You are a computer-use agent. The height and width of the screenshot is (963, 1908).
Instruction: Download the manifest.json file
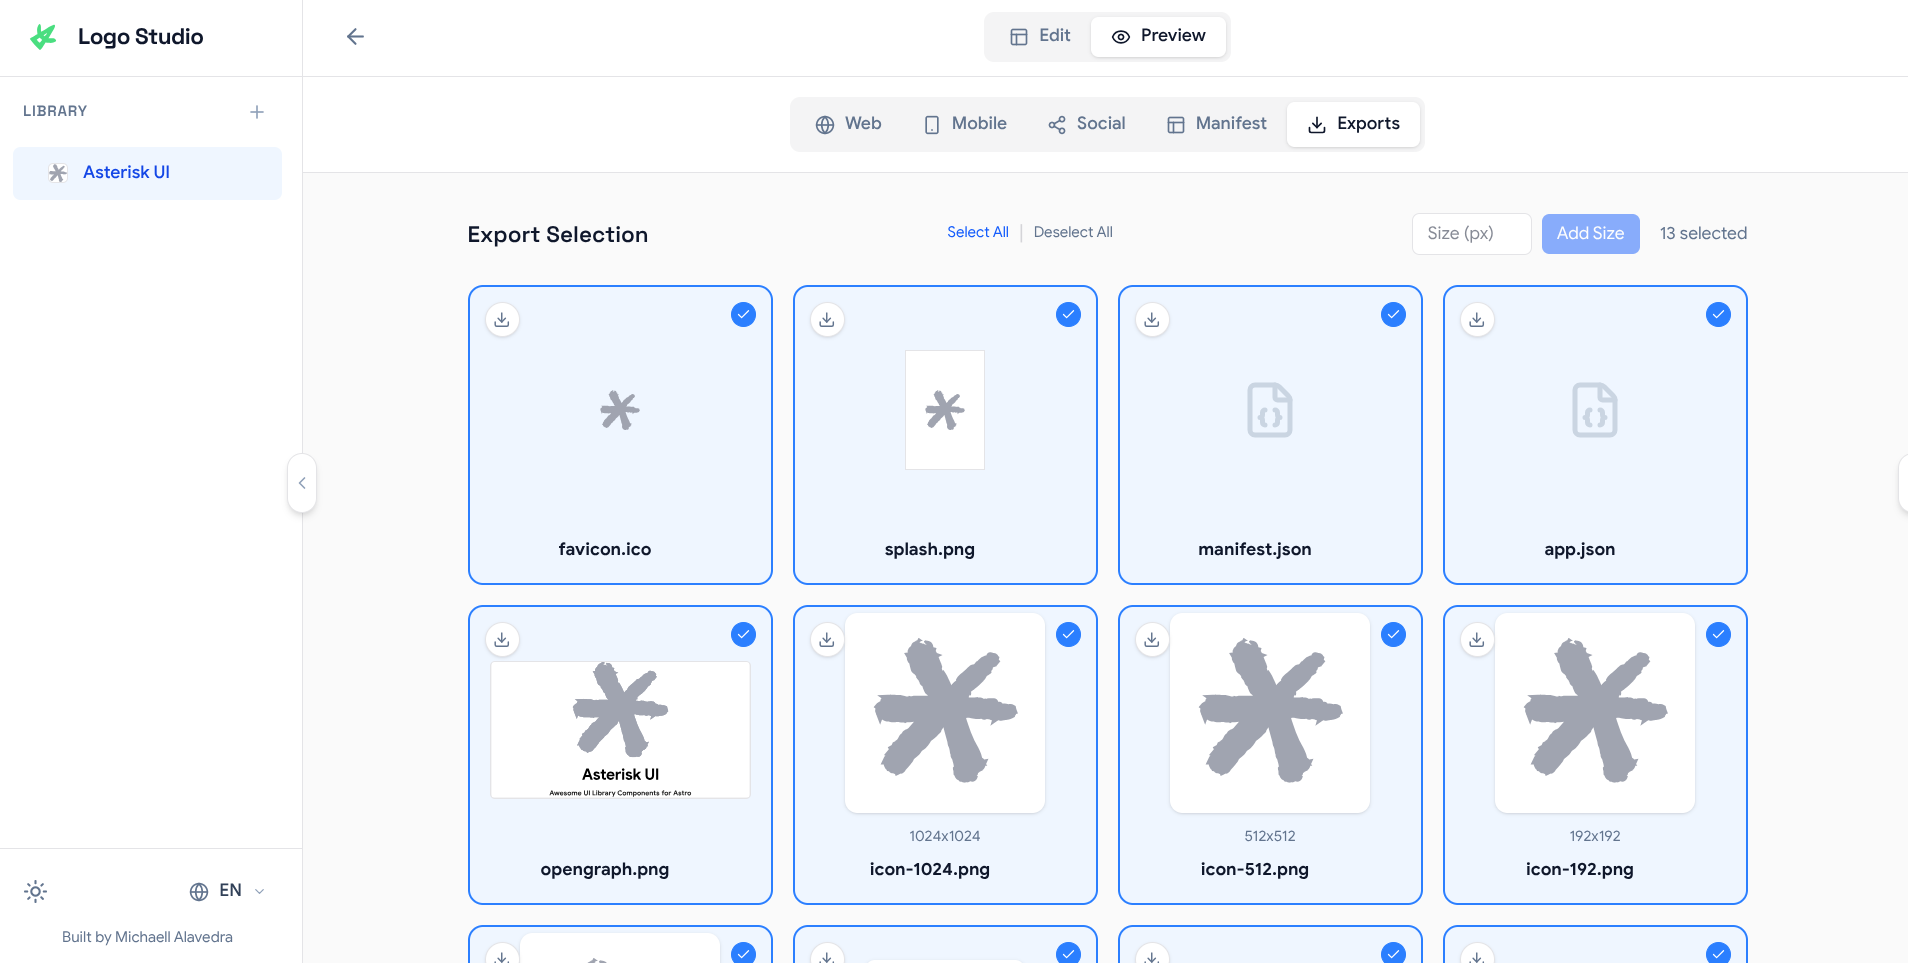pos(1152,320)
